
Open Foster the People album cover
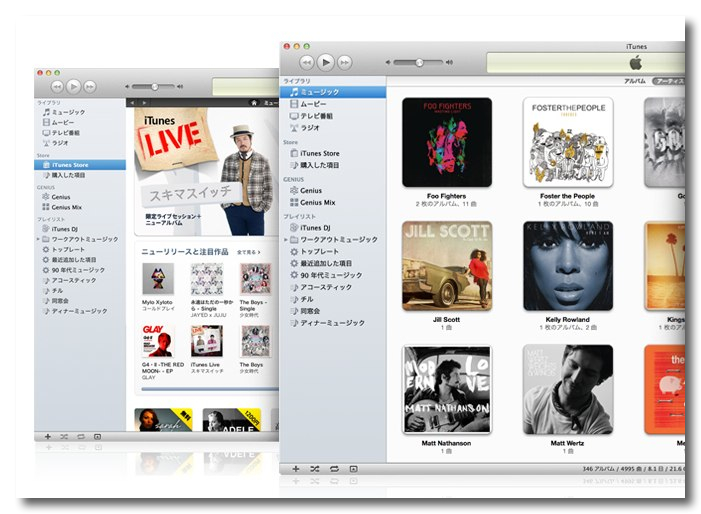coord(568,142)
